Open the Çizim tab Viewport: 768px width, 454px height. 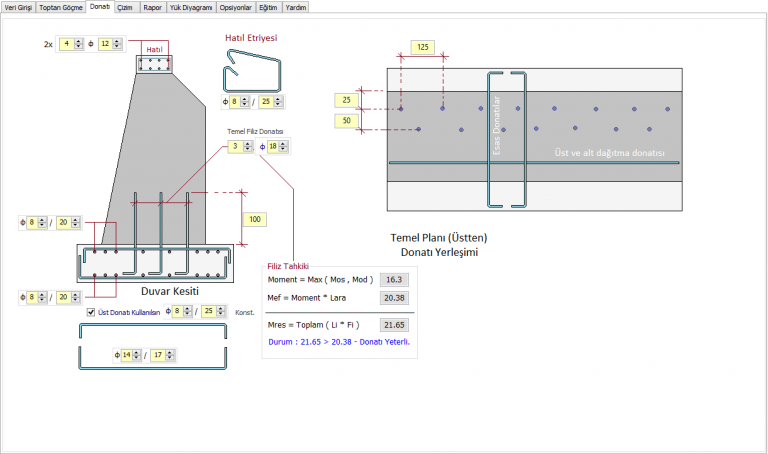pyautogui.click(x=125, y=7)
